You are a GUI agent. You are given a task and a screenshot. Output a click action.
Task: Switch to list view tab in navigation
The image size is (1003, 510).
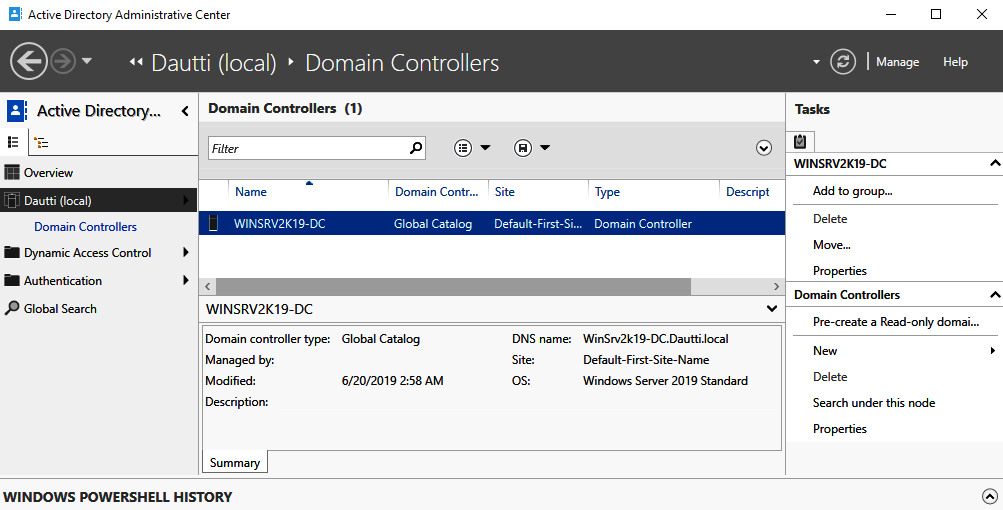point(13,142)
